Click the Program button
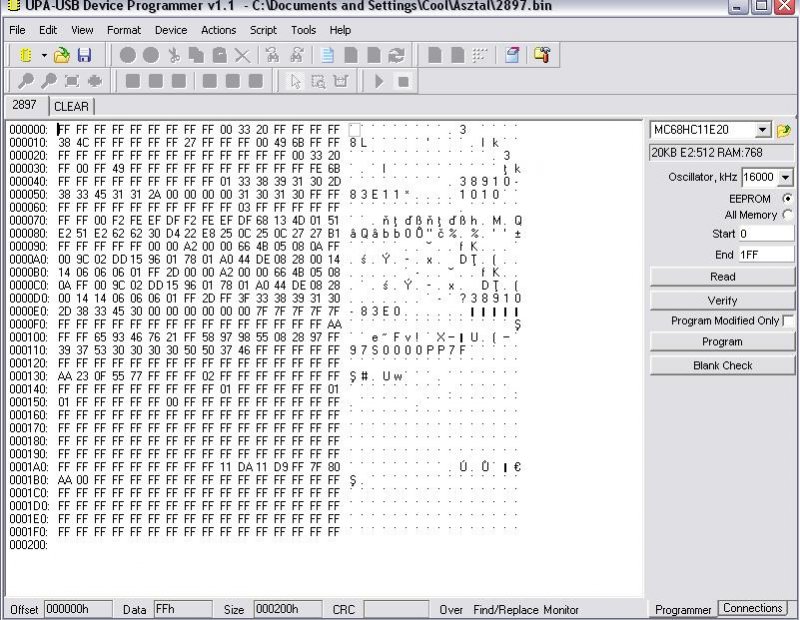This screenshot has width=800, height=620. pos(722,341)
